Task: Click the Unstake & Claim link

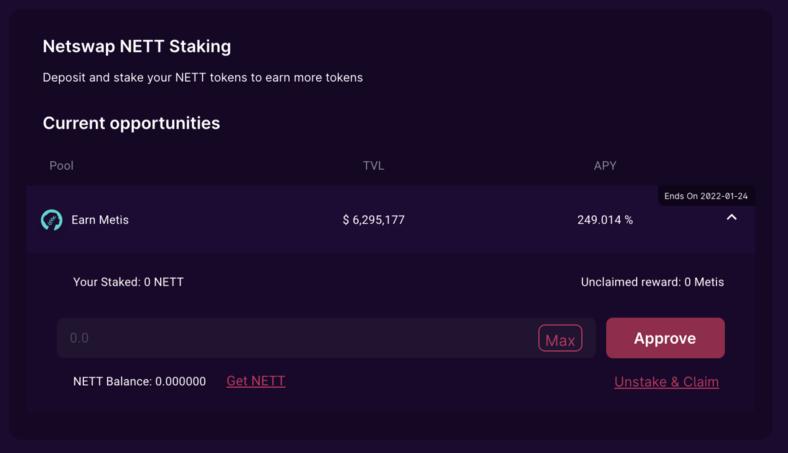Action: tap(666, 382)
